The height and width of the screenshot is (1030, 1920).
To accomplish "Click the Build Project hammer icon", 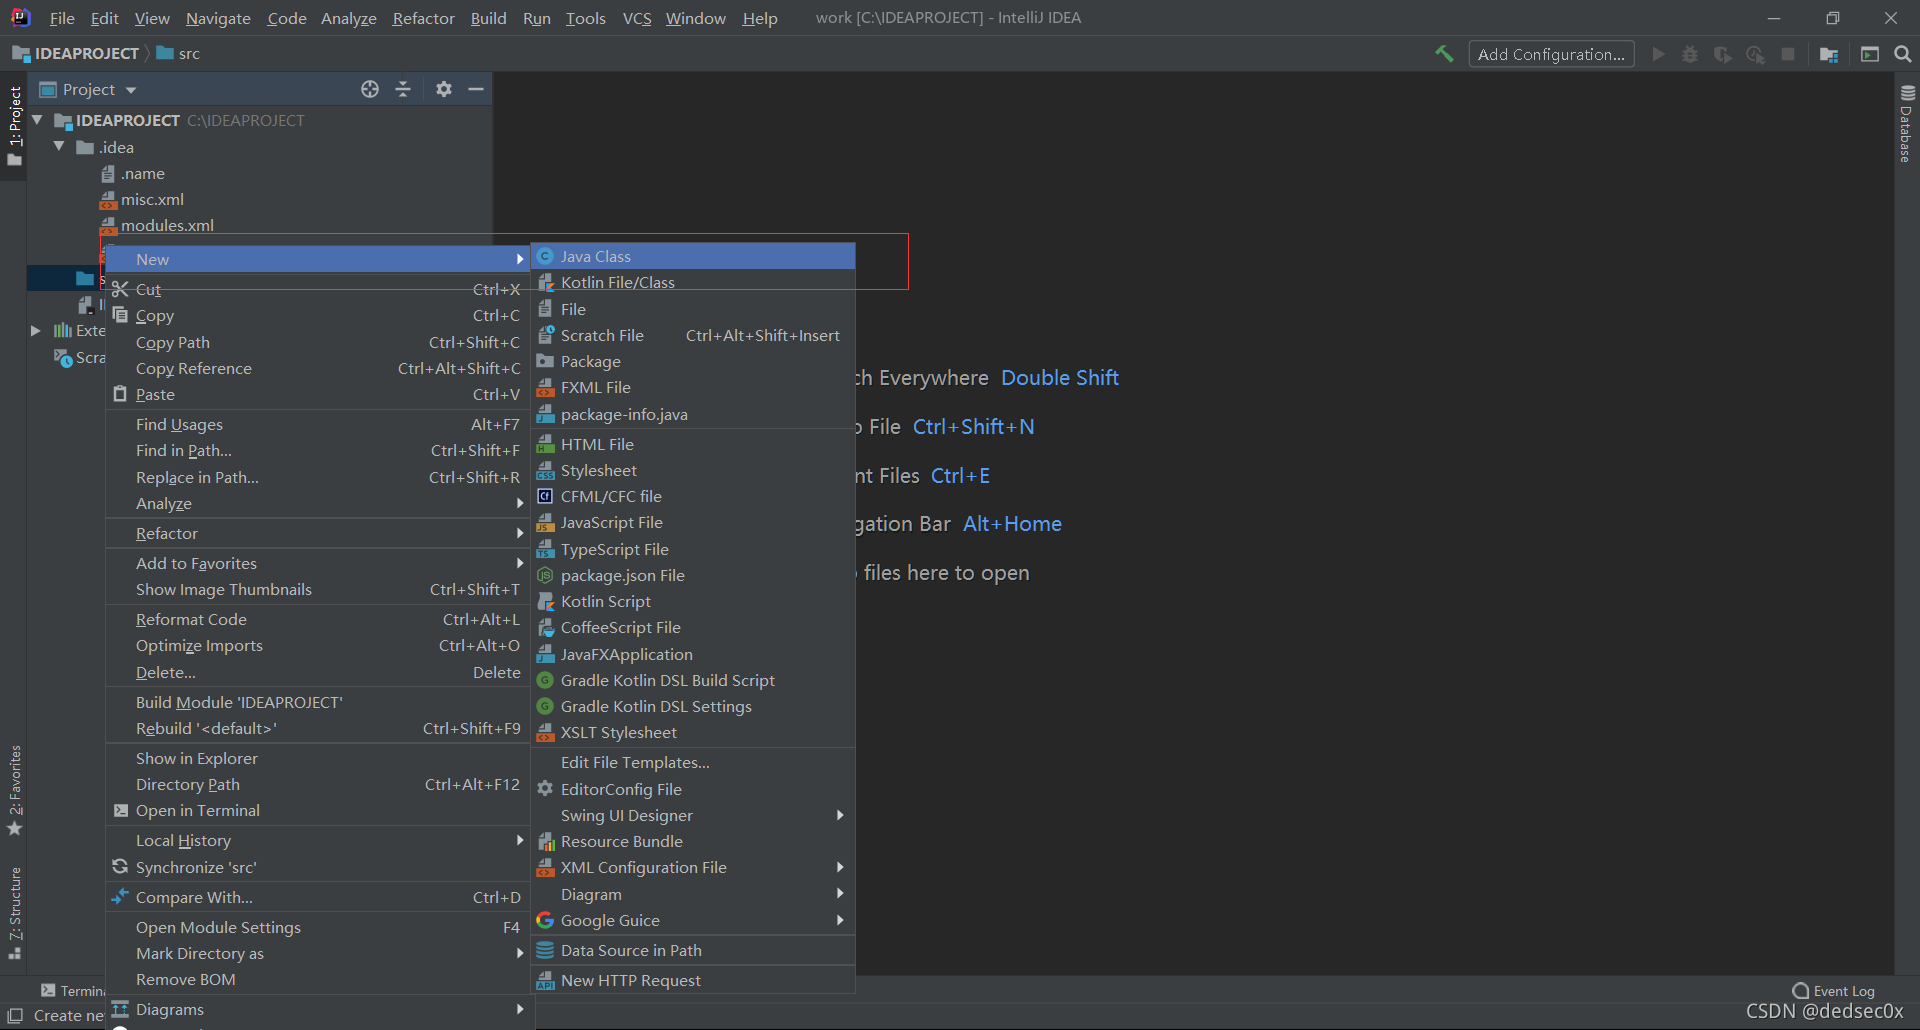I will tap(1443, 54).
